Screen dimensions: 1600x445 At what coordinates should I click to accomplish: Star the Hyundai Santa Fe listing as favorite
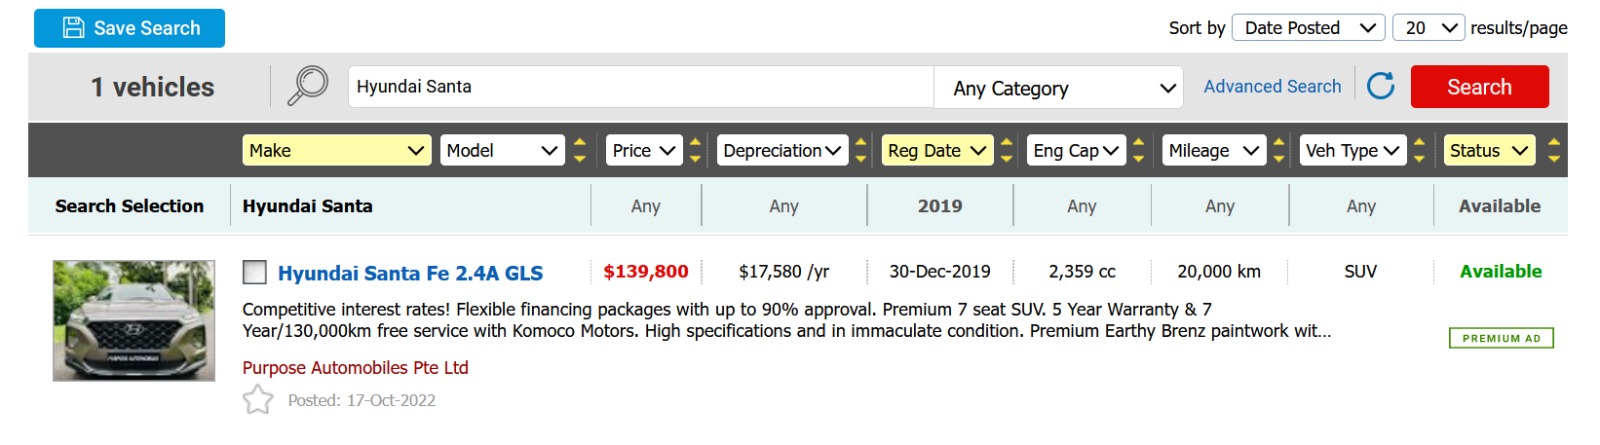pos(258,400)
